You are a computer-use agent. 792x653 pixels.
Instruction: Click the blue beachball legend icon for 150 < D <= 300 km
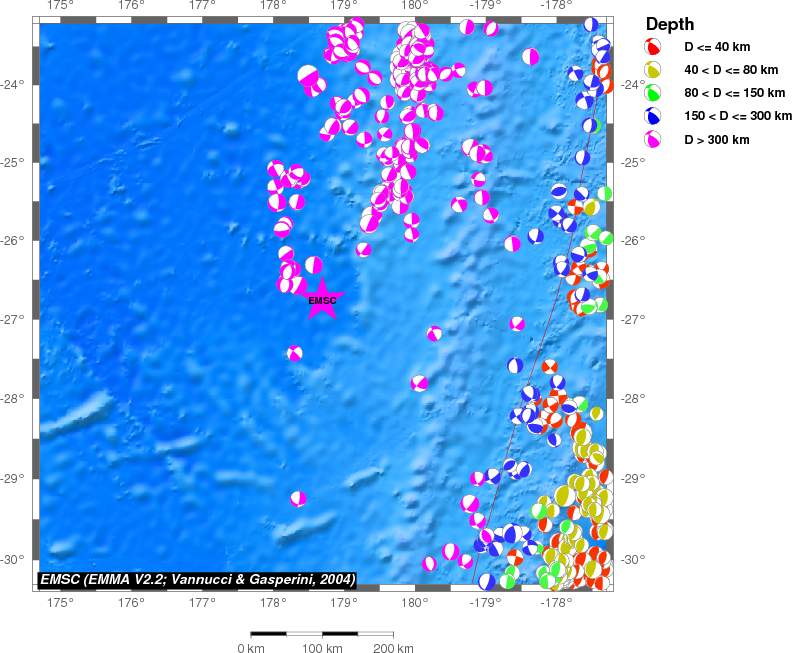tap(652, 116)
